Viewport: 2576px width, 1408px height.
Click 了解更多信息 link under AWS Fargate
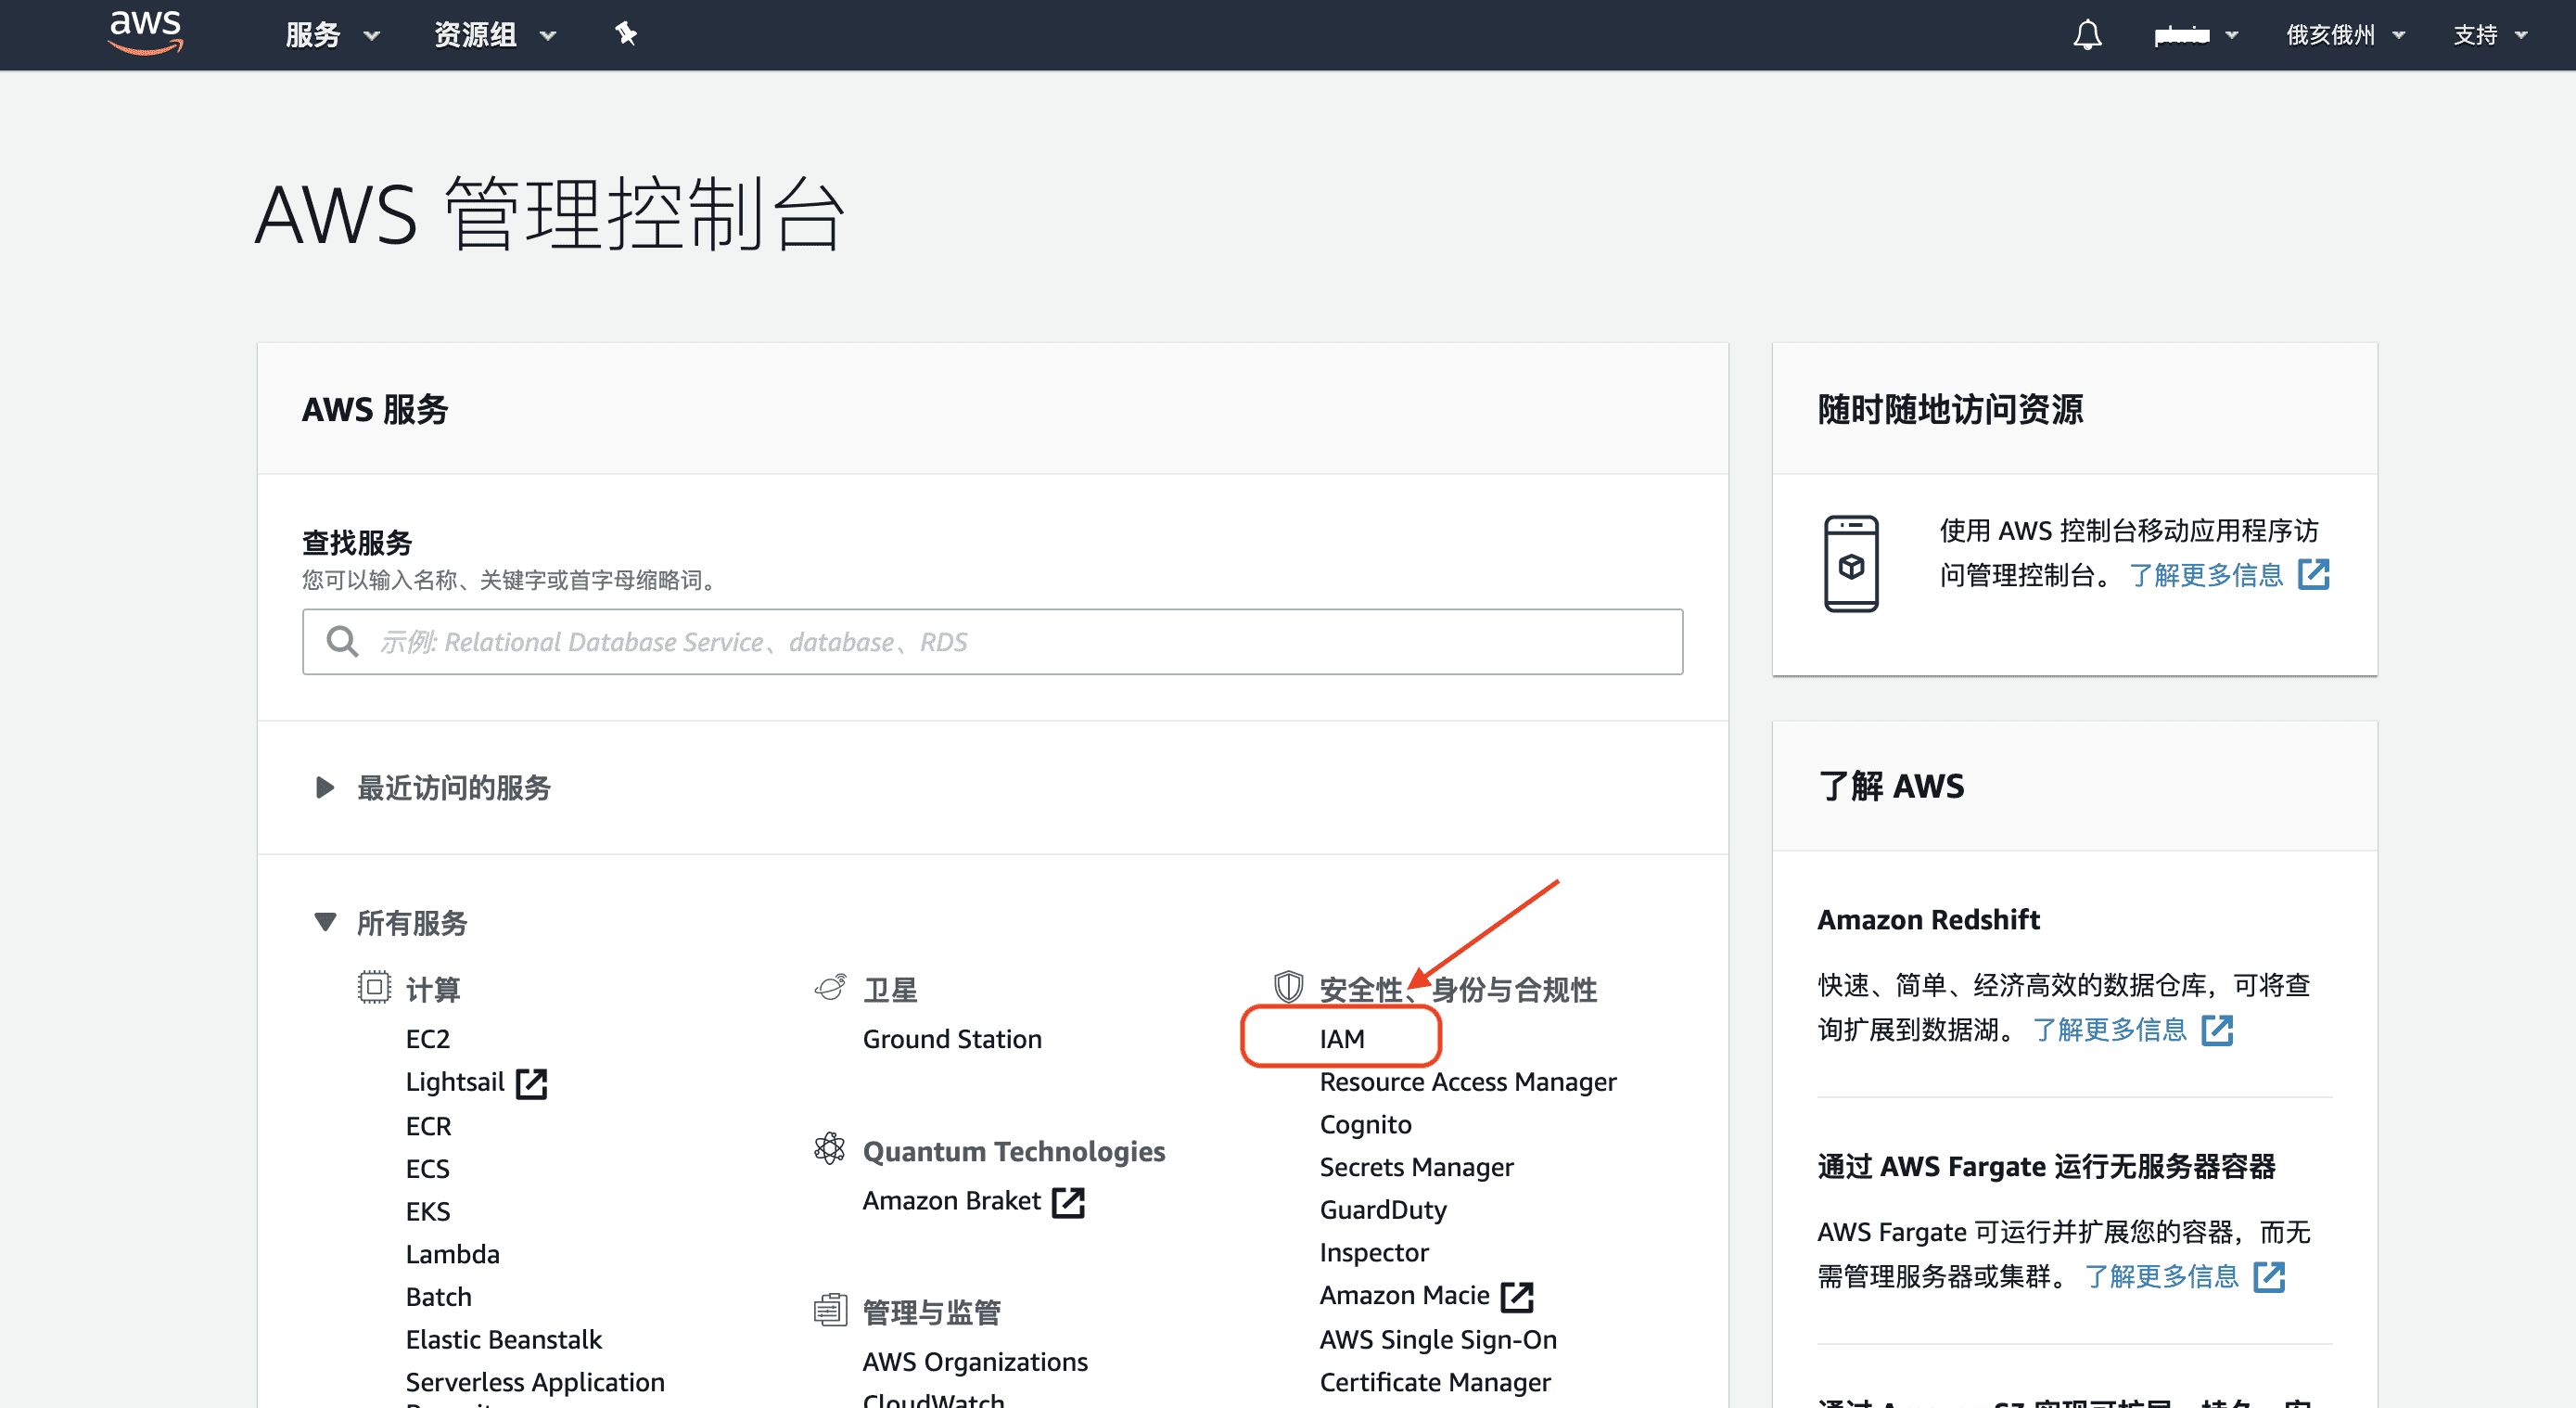tap(2161, 1277)
